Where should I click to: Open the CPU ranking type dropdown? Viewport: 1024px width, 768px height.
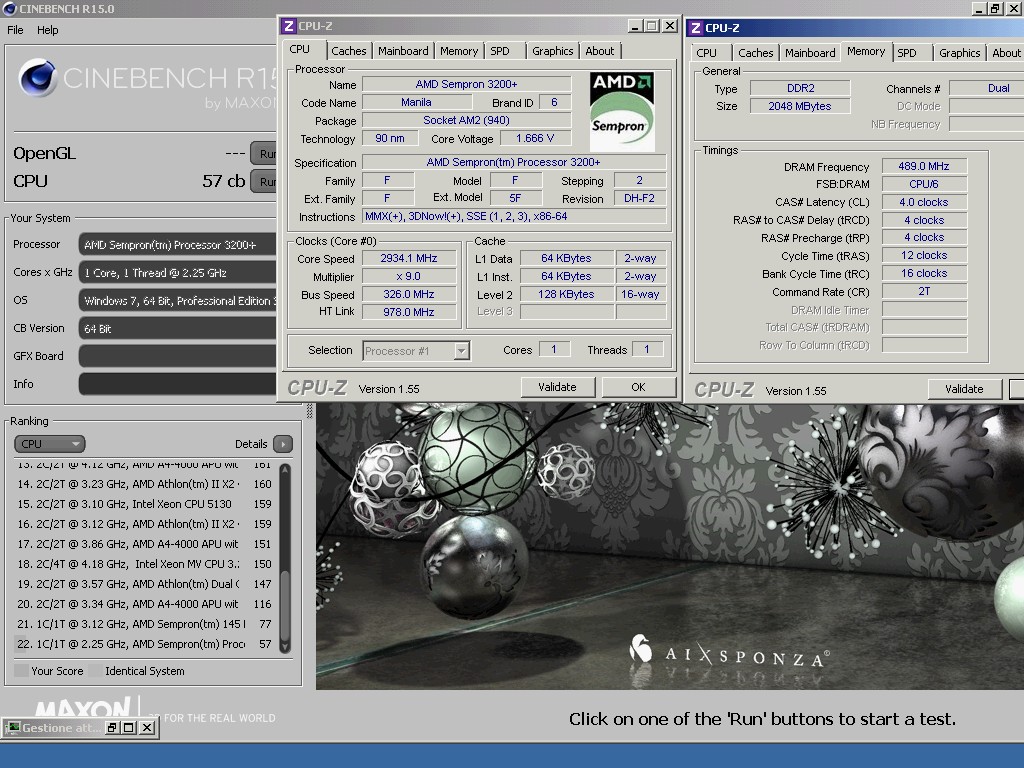(x=50, y=444)
